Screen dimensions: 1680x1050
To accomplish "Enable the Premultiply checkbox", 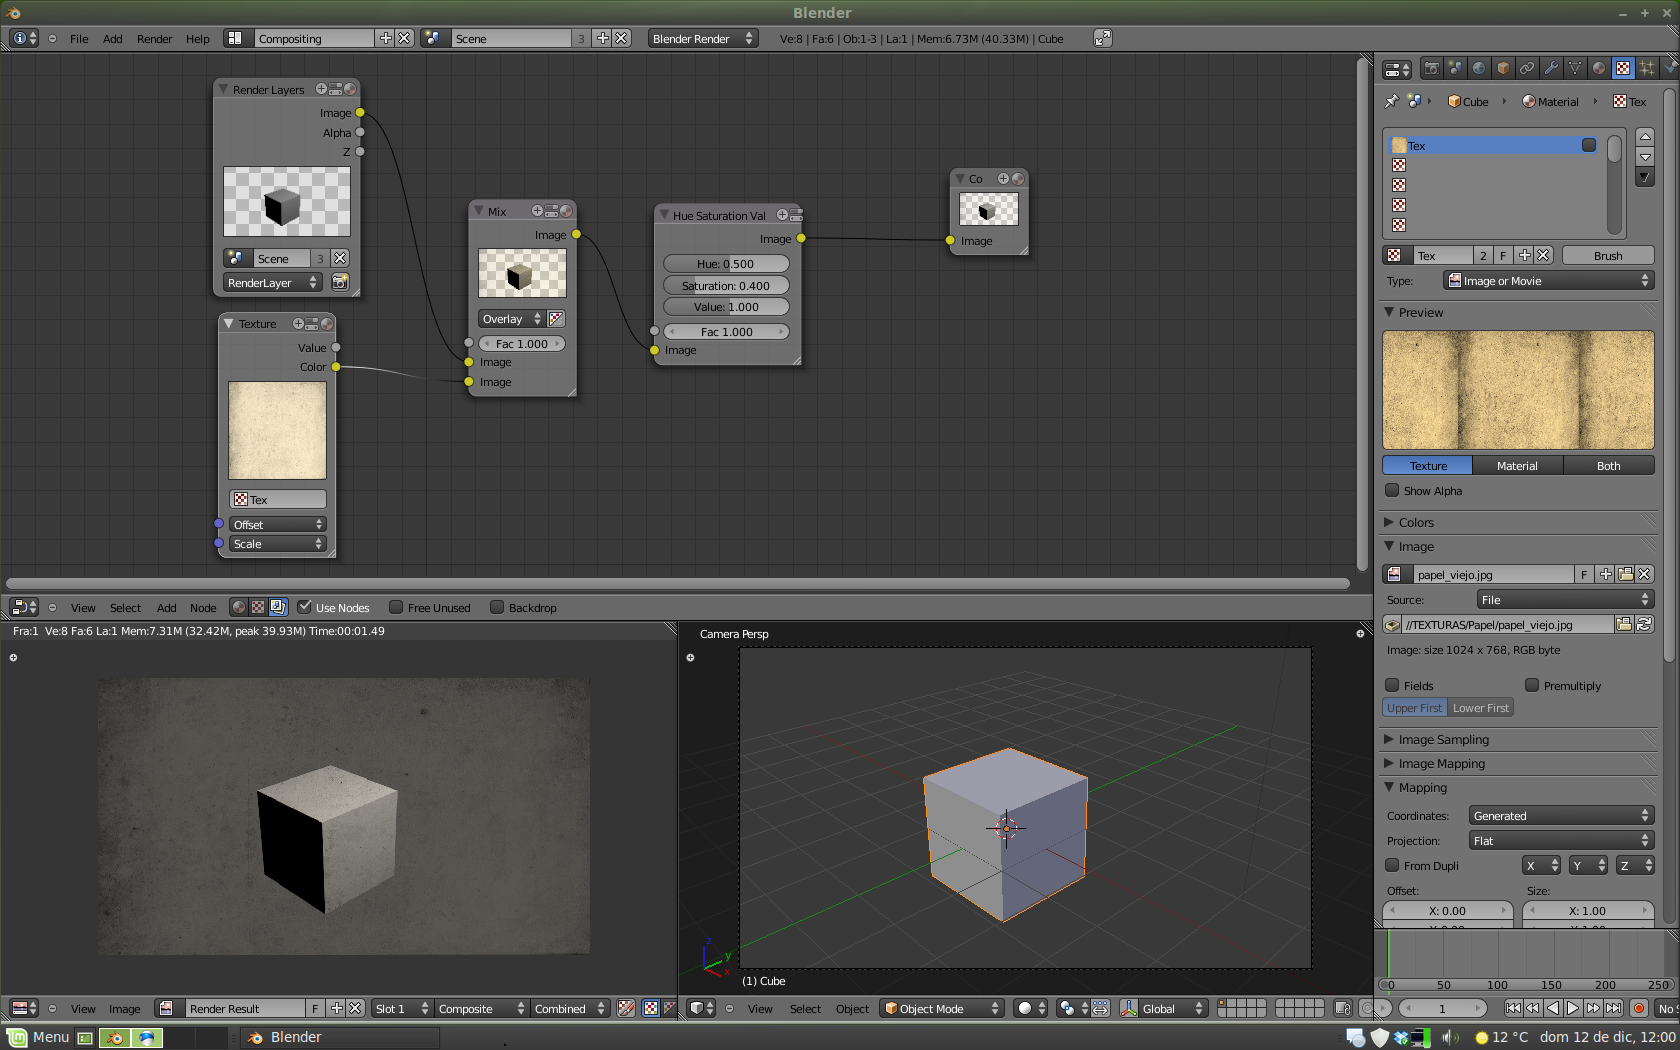I will (x=1532, y=685).
